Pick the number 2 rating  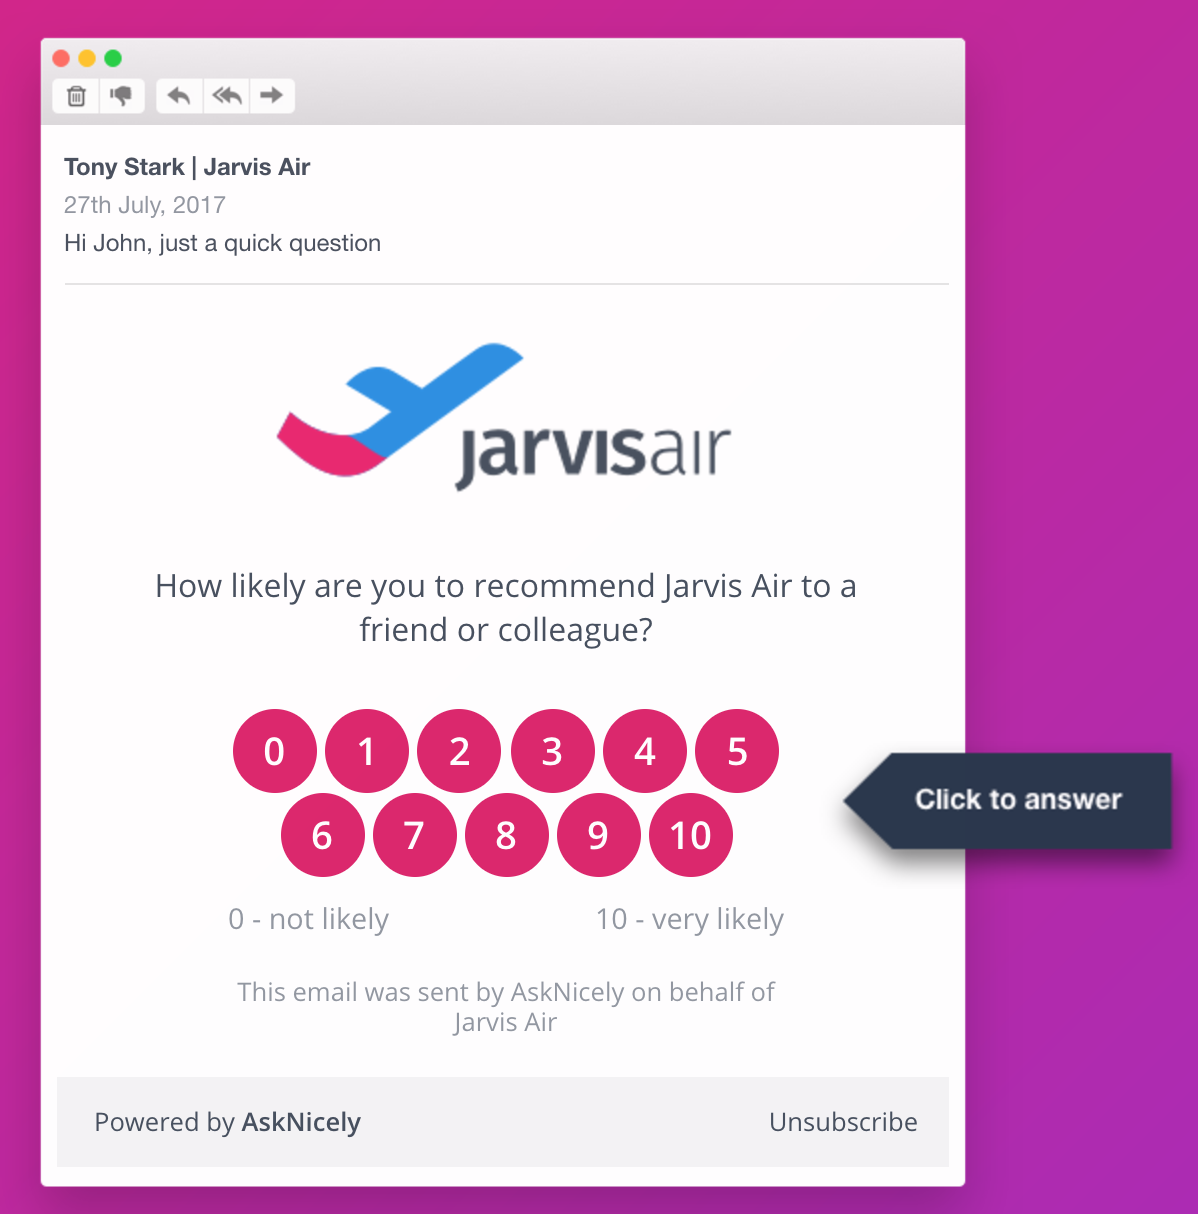[459, 751]
